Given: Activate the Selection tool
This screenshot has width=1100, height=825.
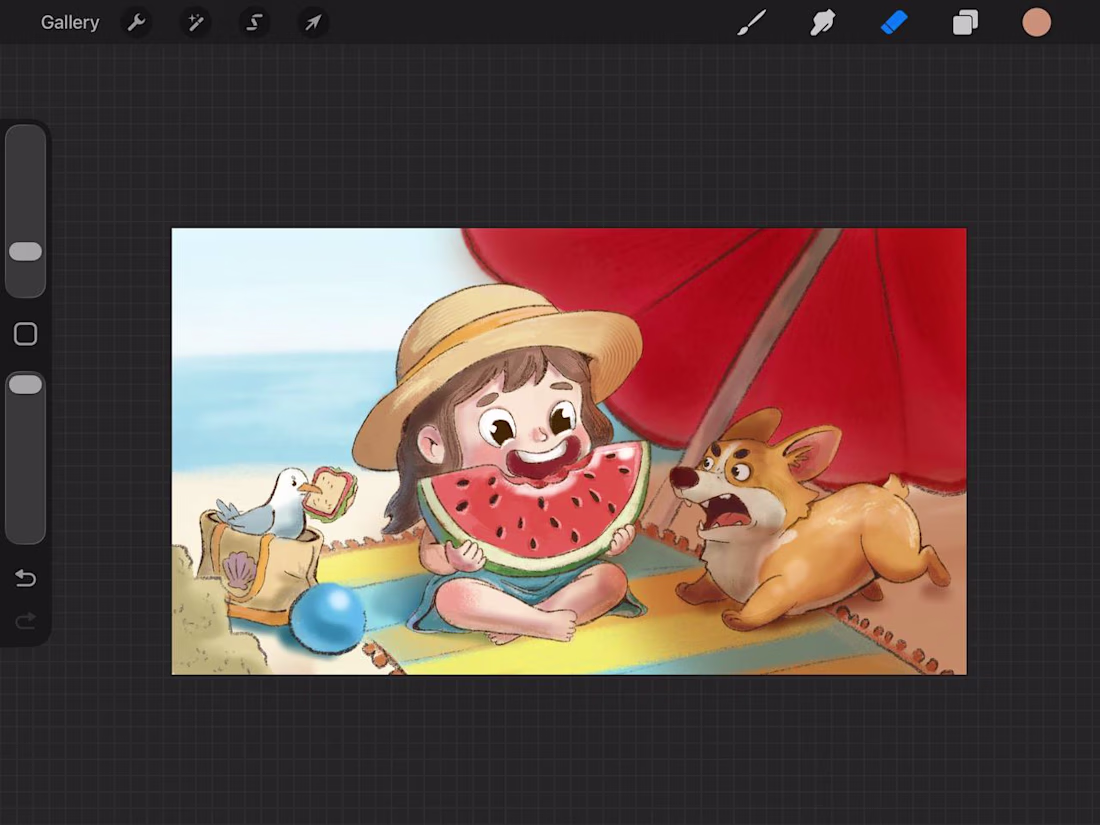Looking at the screenshot, I should click(x=254, y=22).
